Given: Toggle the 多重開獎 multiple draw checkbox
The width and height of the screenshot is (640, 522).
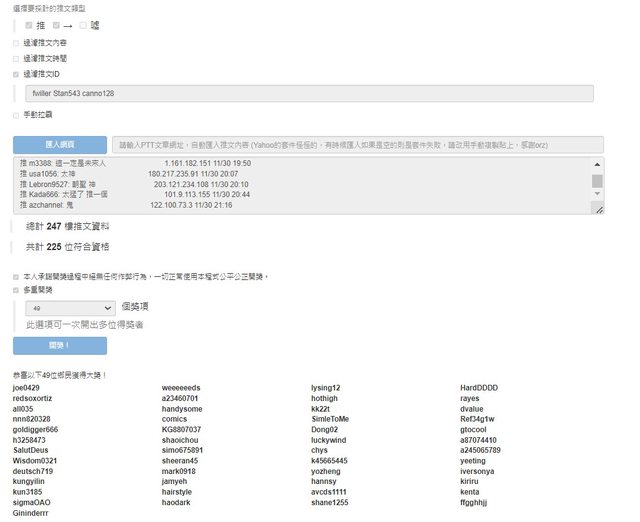Looking at the screenshot, I should [16, 290].
